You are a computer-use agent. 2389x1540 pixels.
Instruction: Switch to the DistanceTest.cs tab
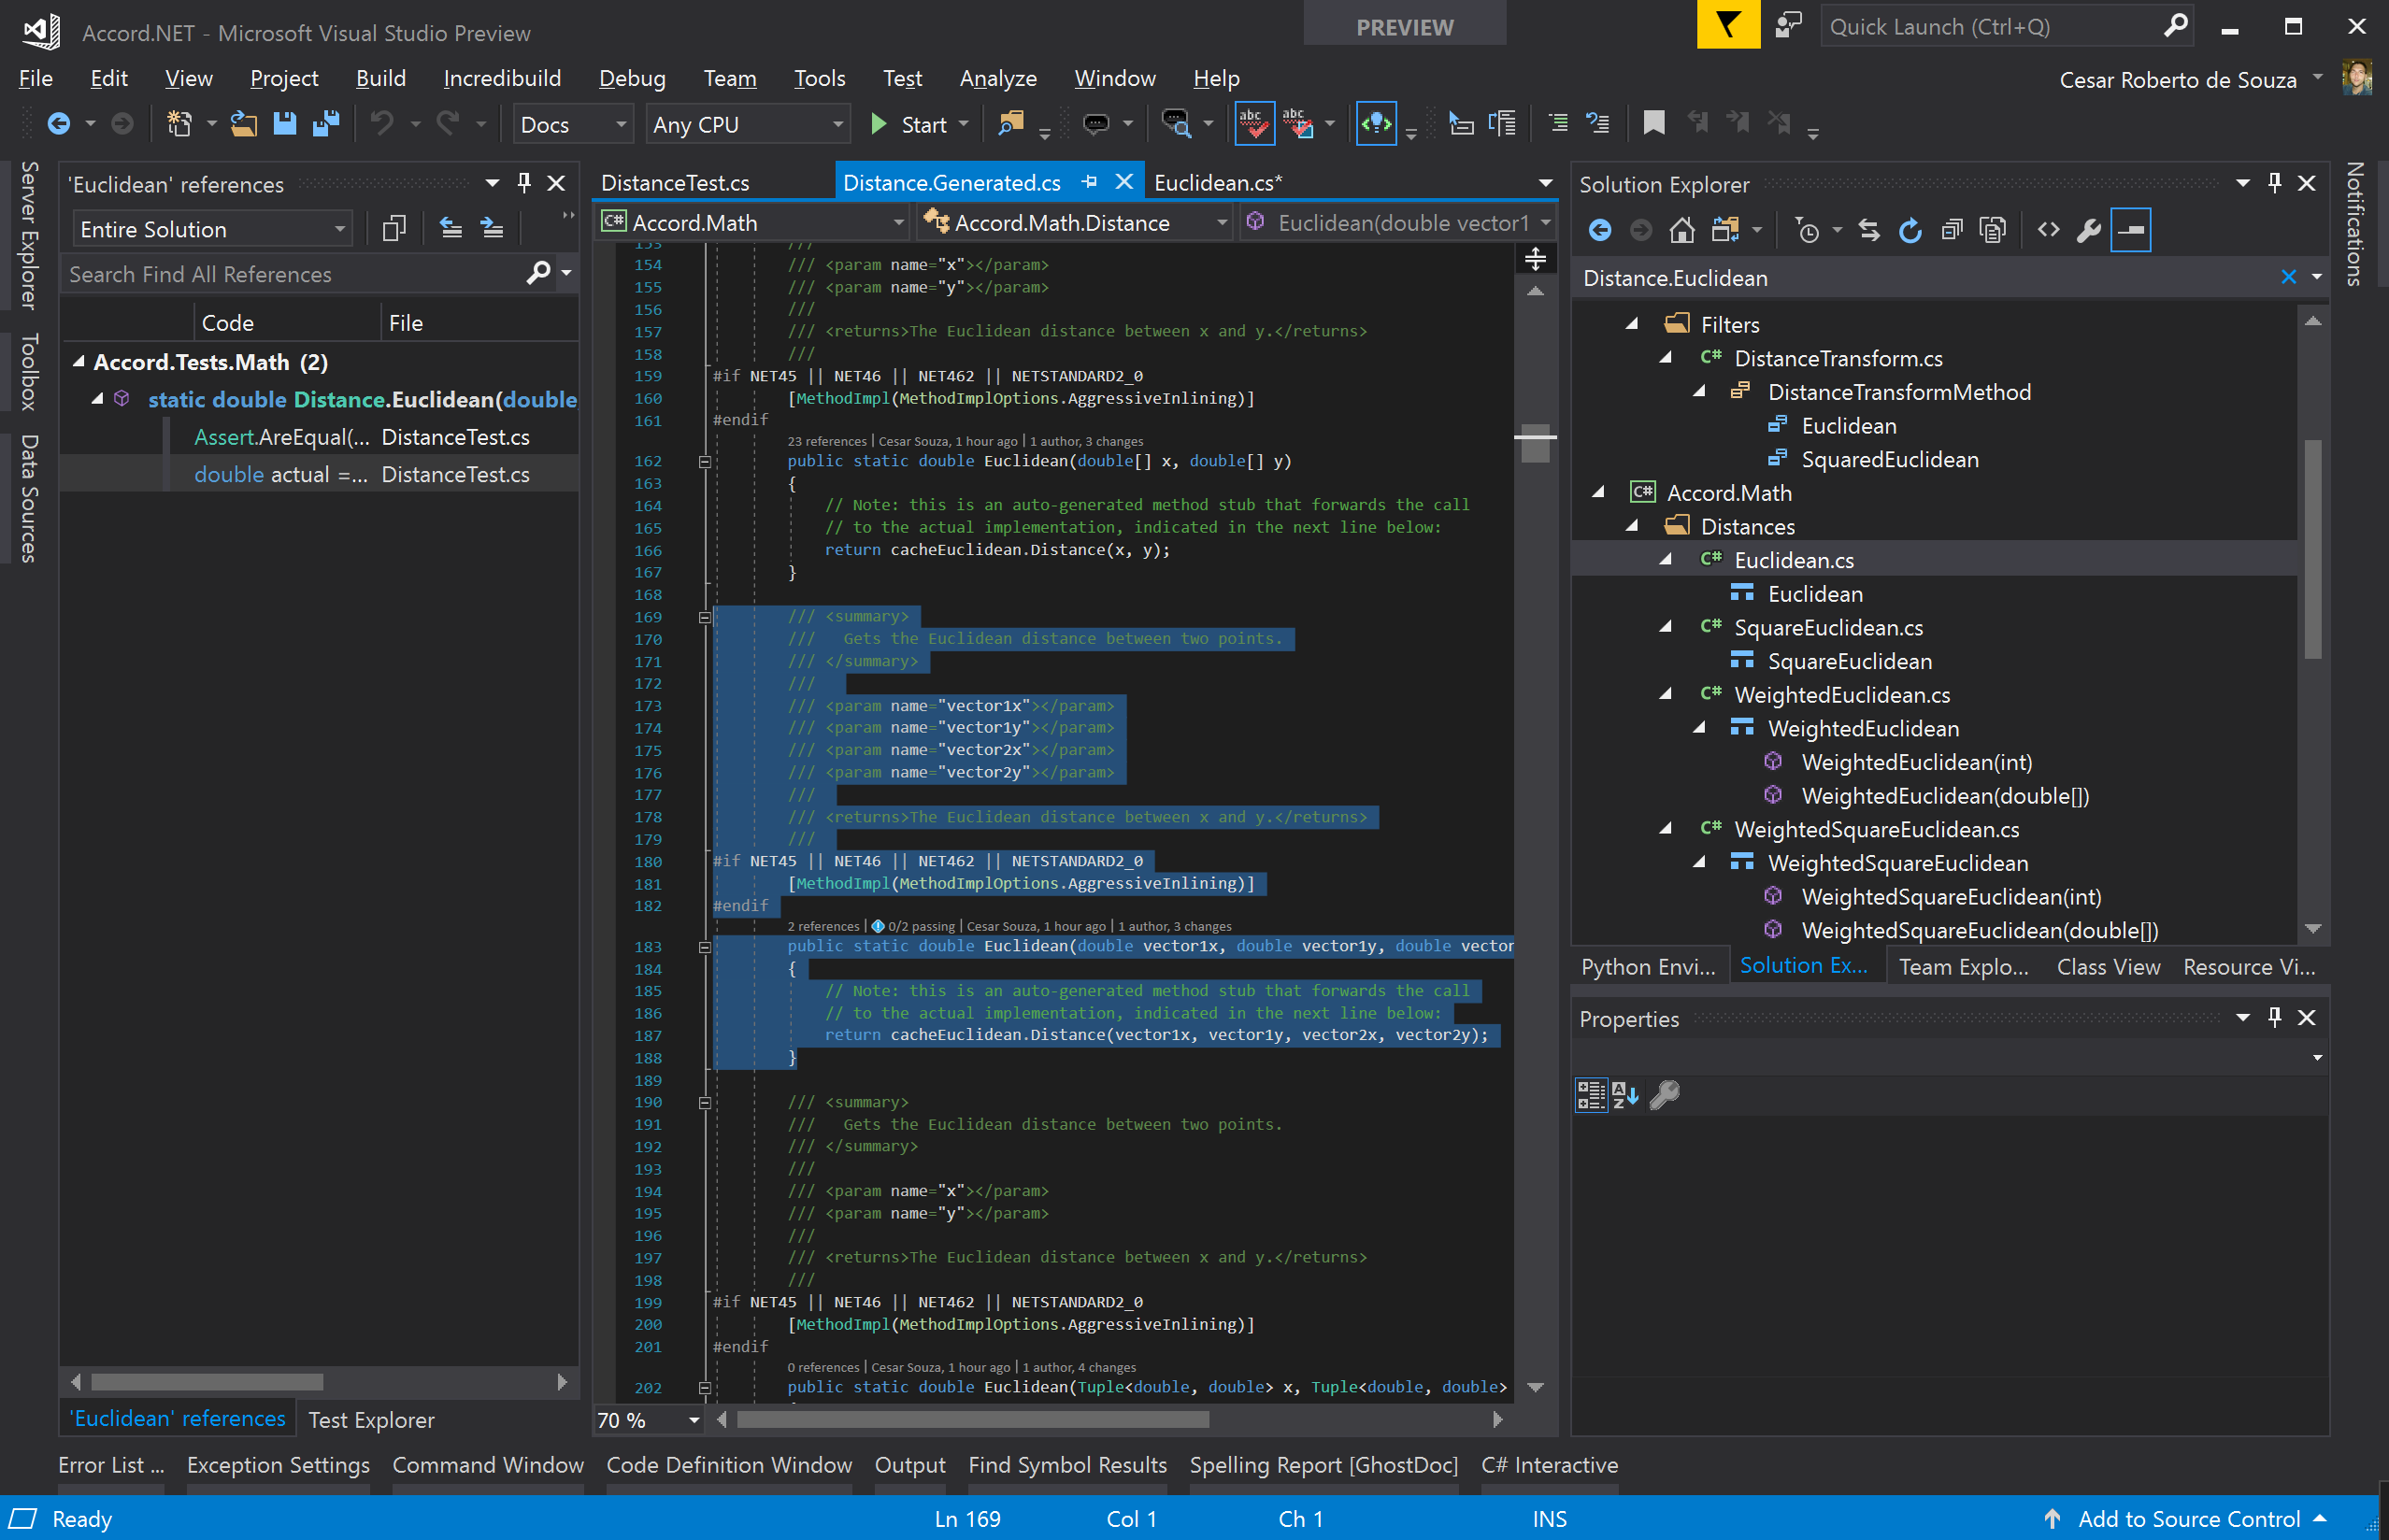click(675, 183)
